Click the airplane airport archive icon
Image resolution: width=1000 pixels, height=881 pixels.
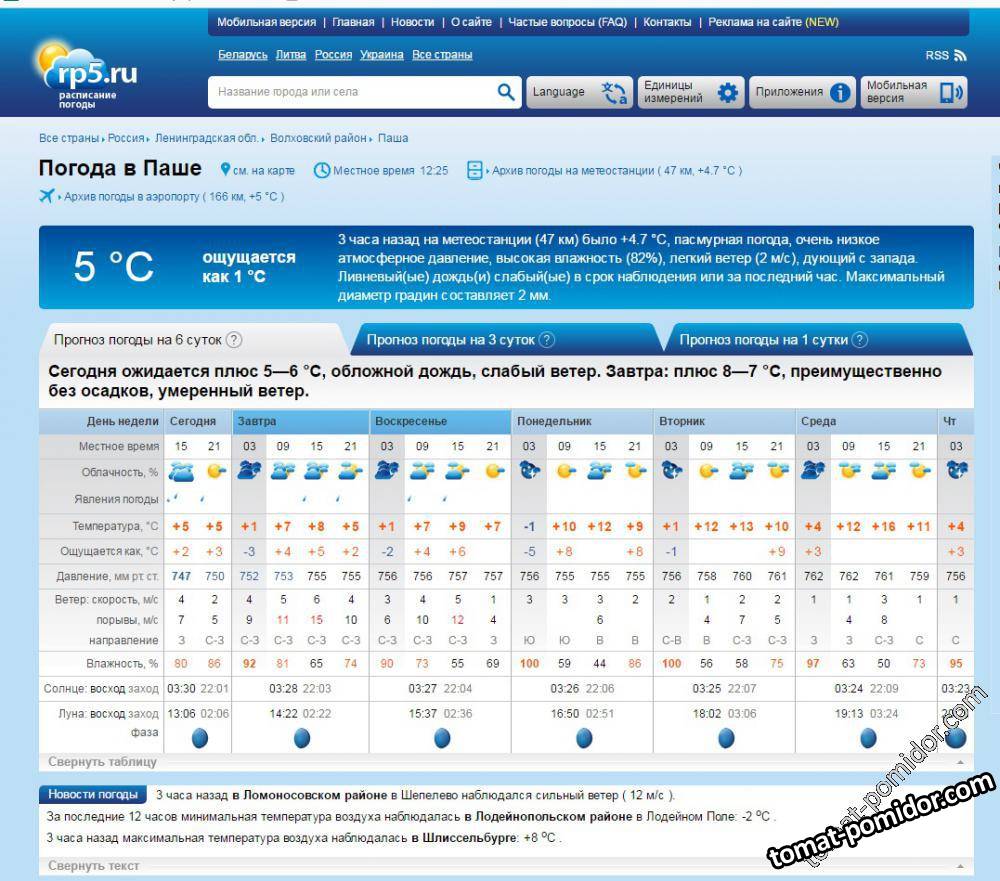[x=46, y=196]
